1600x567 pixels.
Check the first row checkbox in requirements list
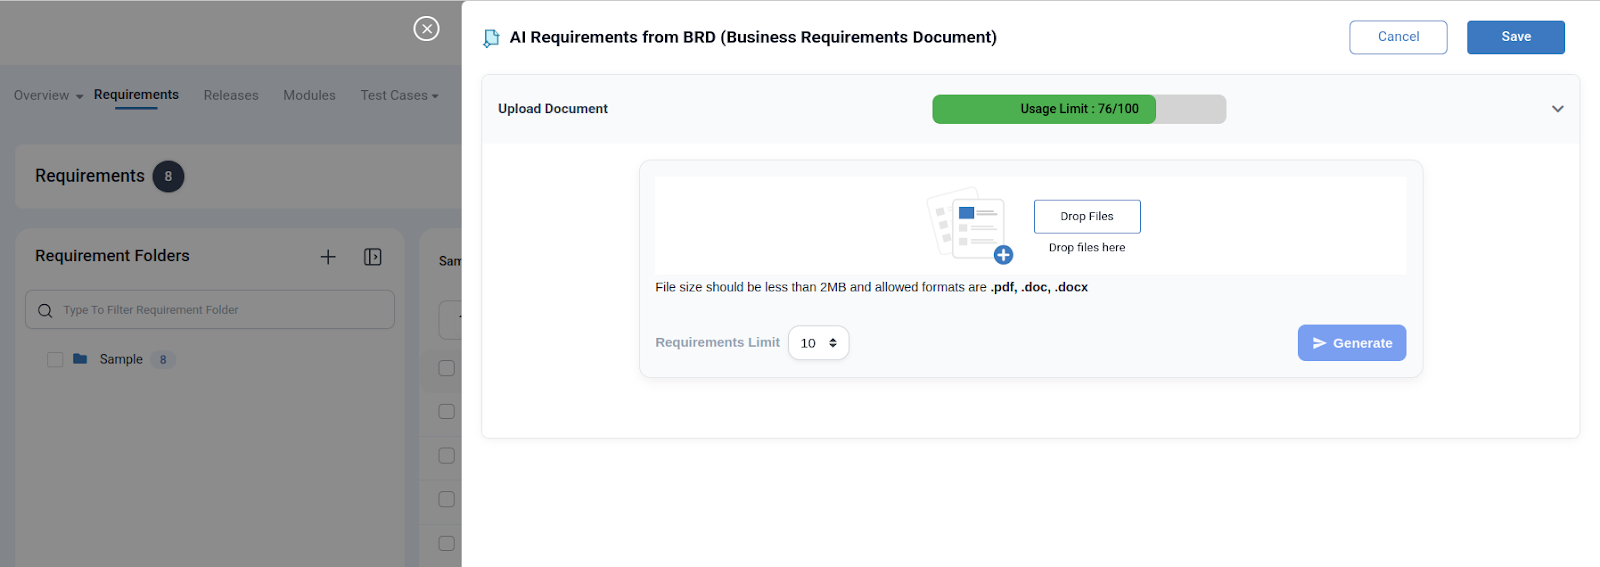[x=447, y=368]
